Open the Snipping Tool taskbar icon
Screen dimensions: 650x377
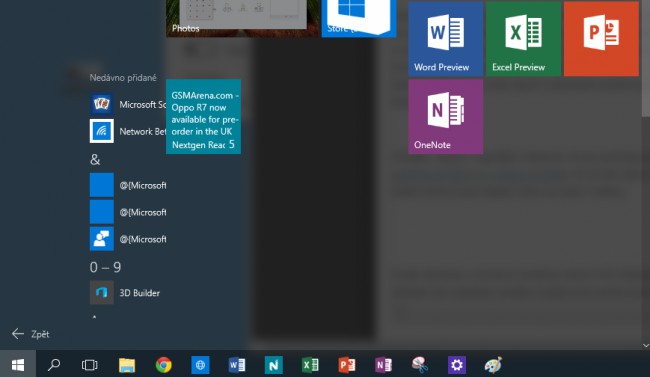pos(420,365)
